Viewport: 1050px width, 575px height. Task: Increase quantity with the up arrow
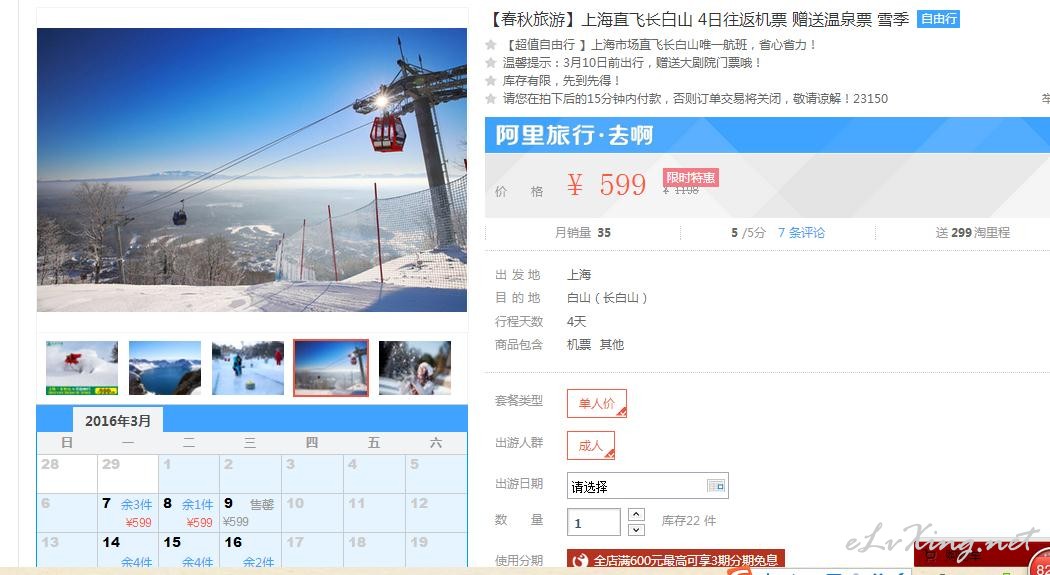(x=637, y=515)
